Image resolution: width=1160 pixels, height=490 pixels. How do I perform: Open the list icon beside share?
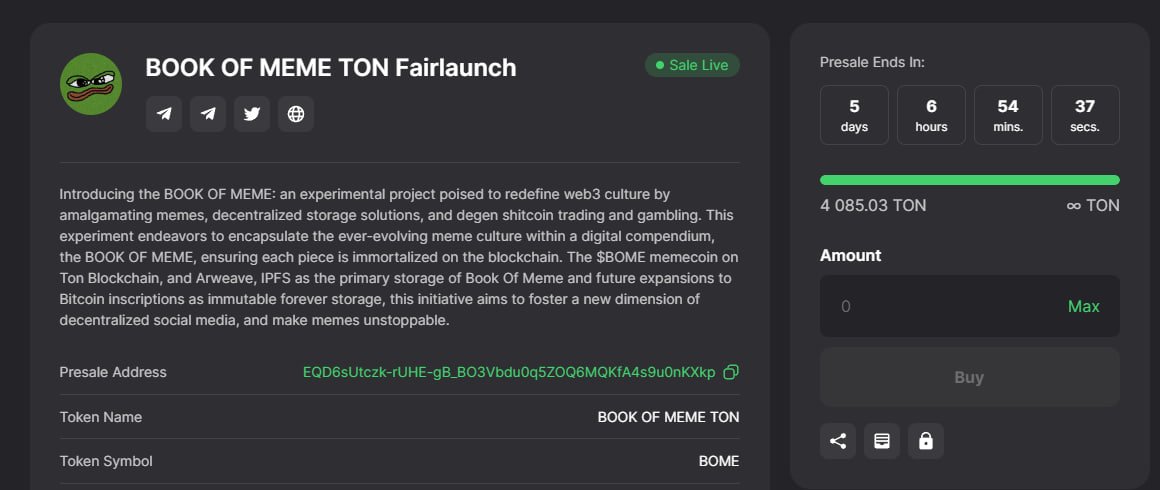pyautogui.click(x=882, y=441)
